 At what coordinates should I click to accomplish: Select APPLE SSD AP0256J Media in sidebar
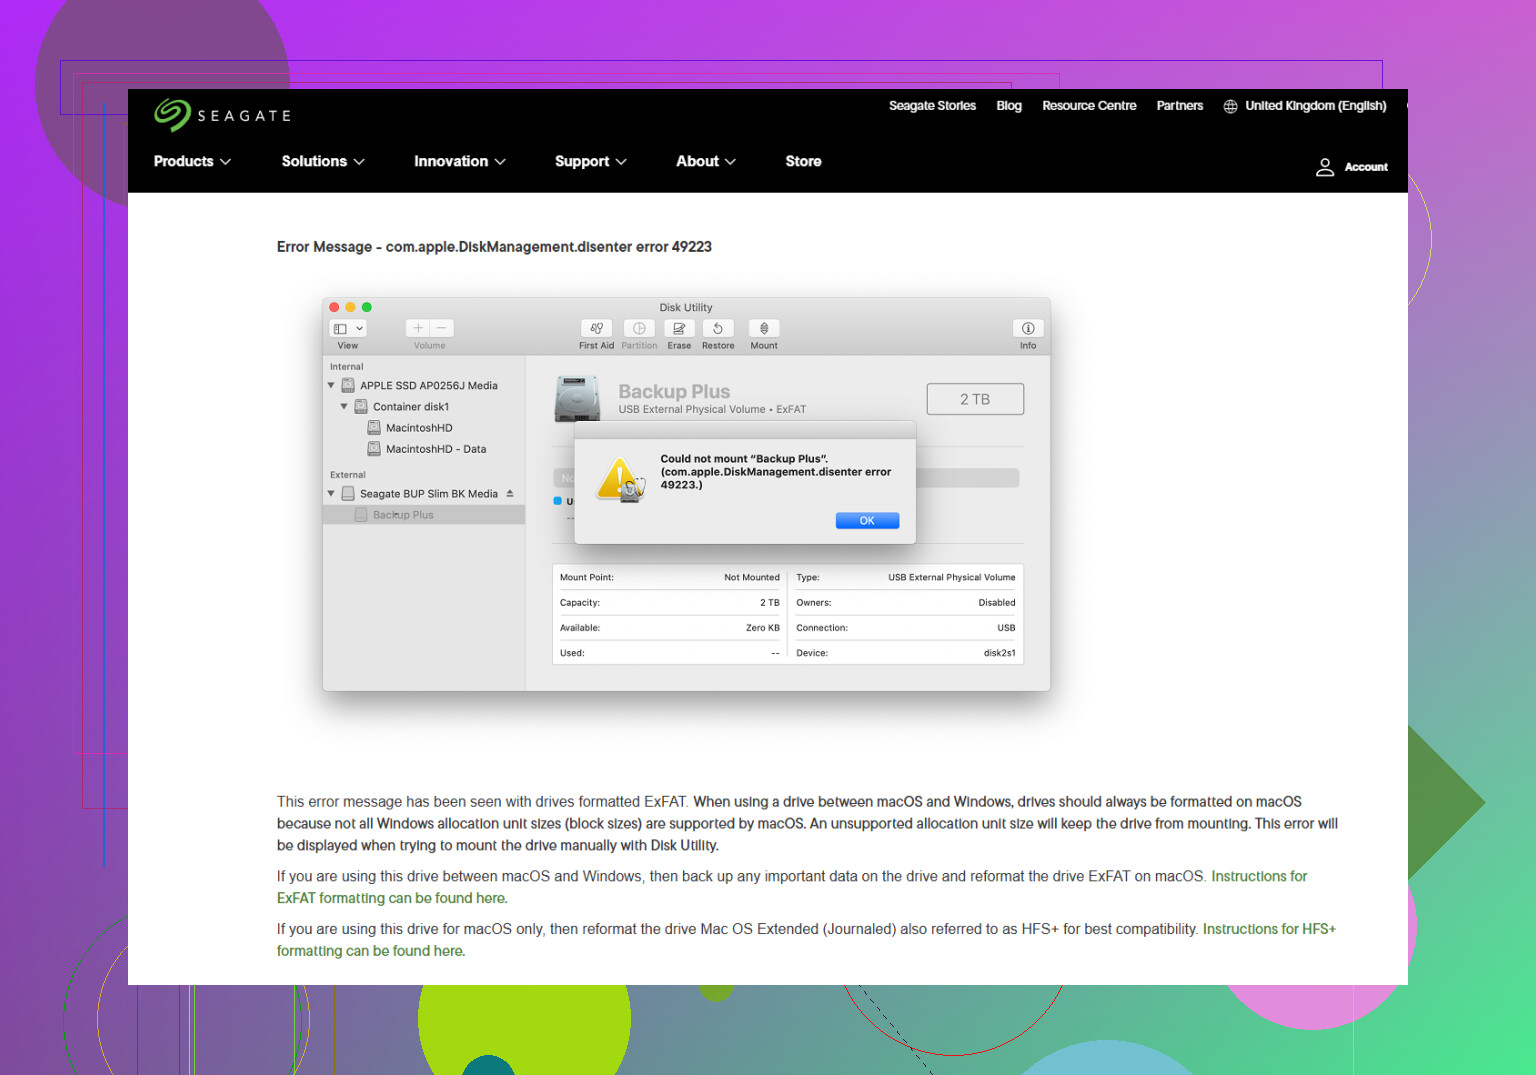point(428,385)
